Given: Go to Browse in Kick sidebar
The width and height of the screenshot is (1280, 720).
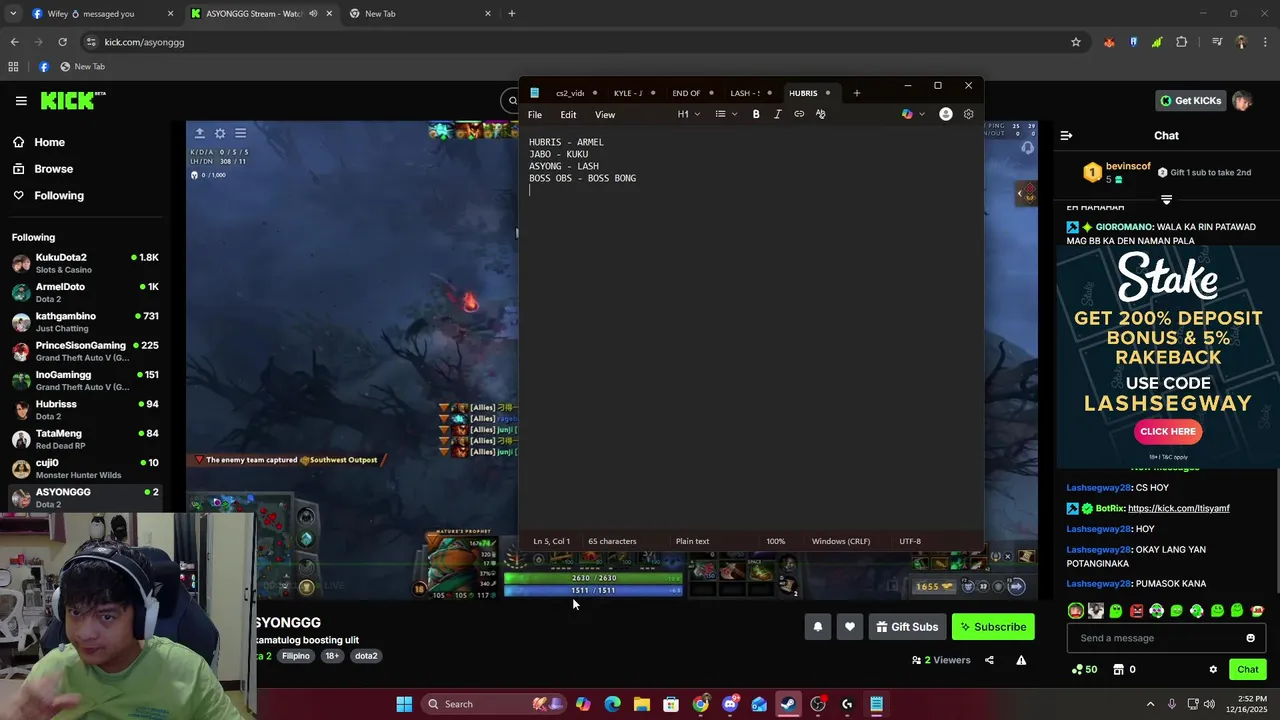Looking at the screenshot, I should point(53,169).
